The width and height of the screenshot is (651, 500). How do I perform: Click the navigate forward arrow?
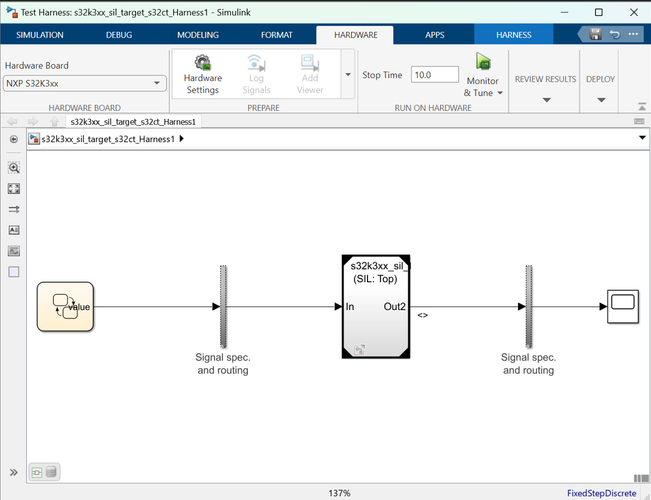point(33,122)
